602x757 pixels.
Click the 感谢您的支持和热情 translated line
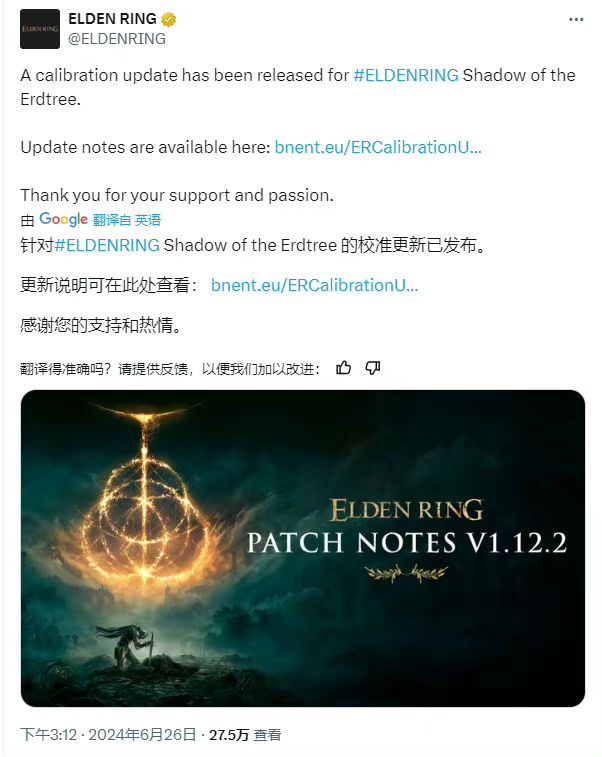point(101,325)
